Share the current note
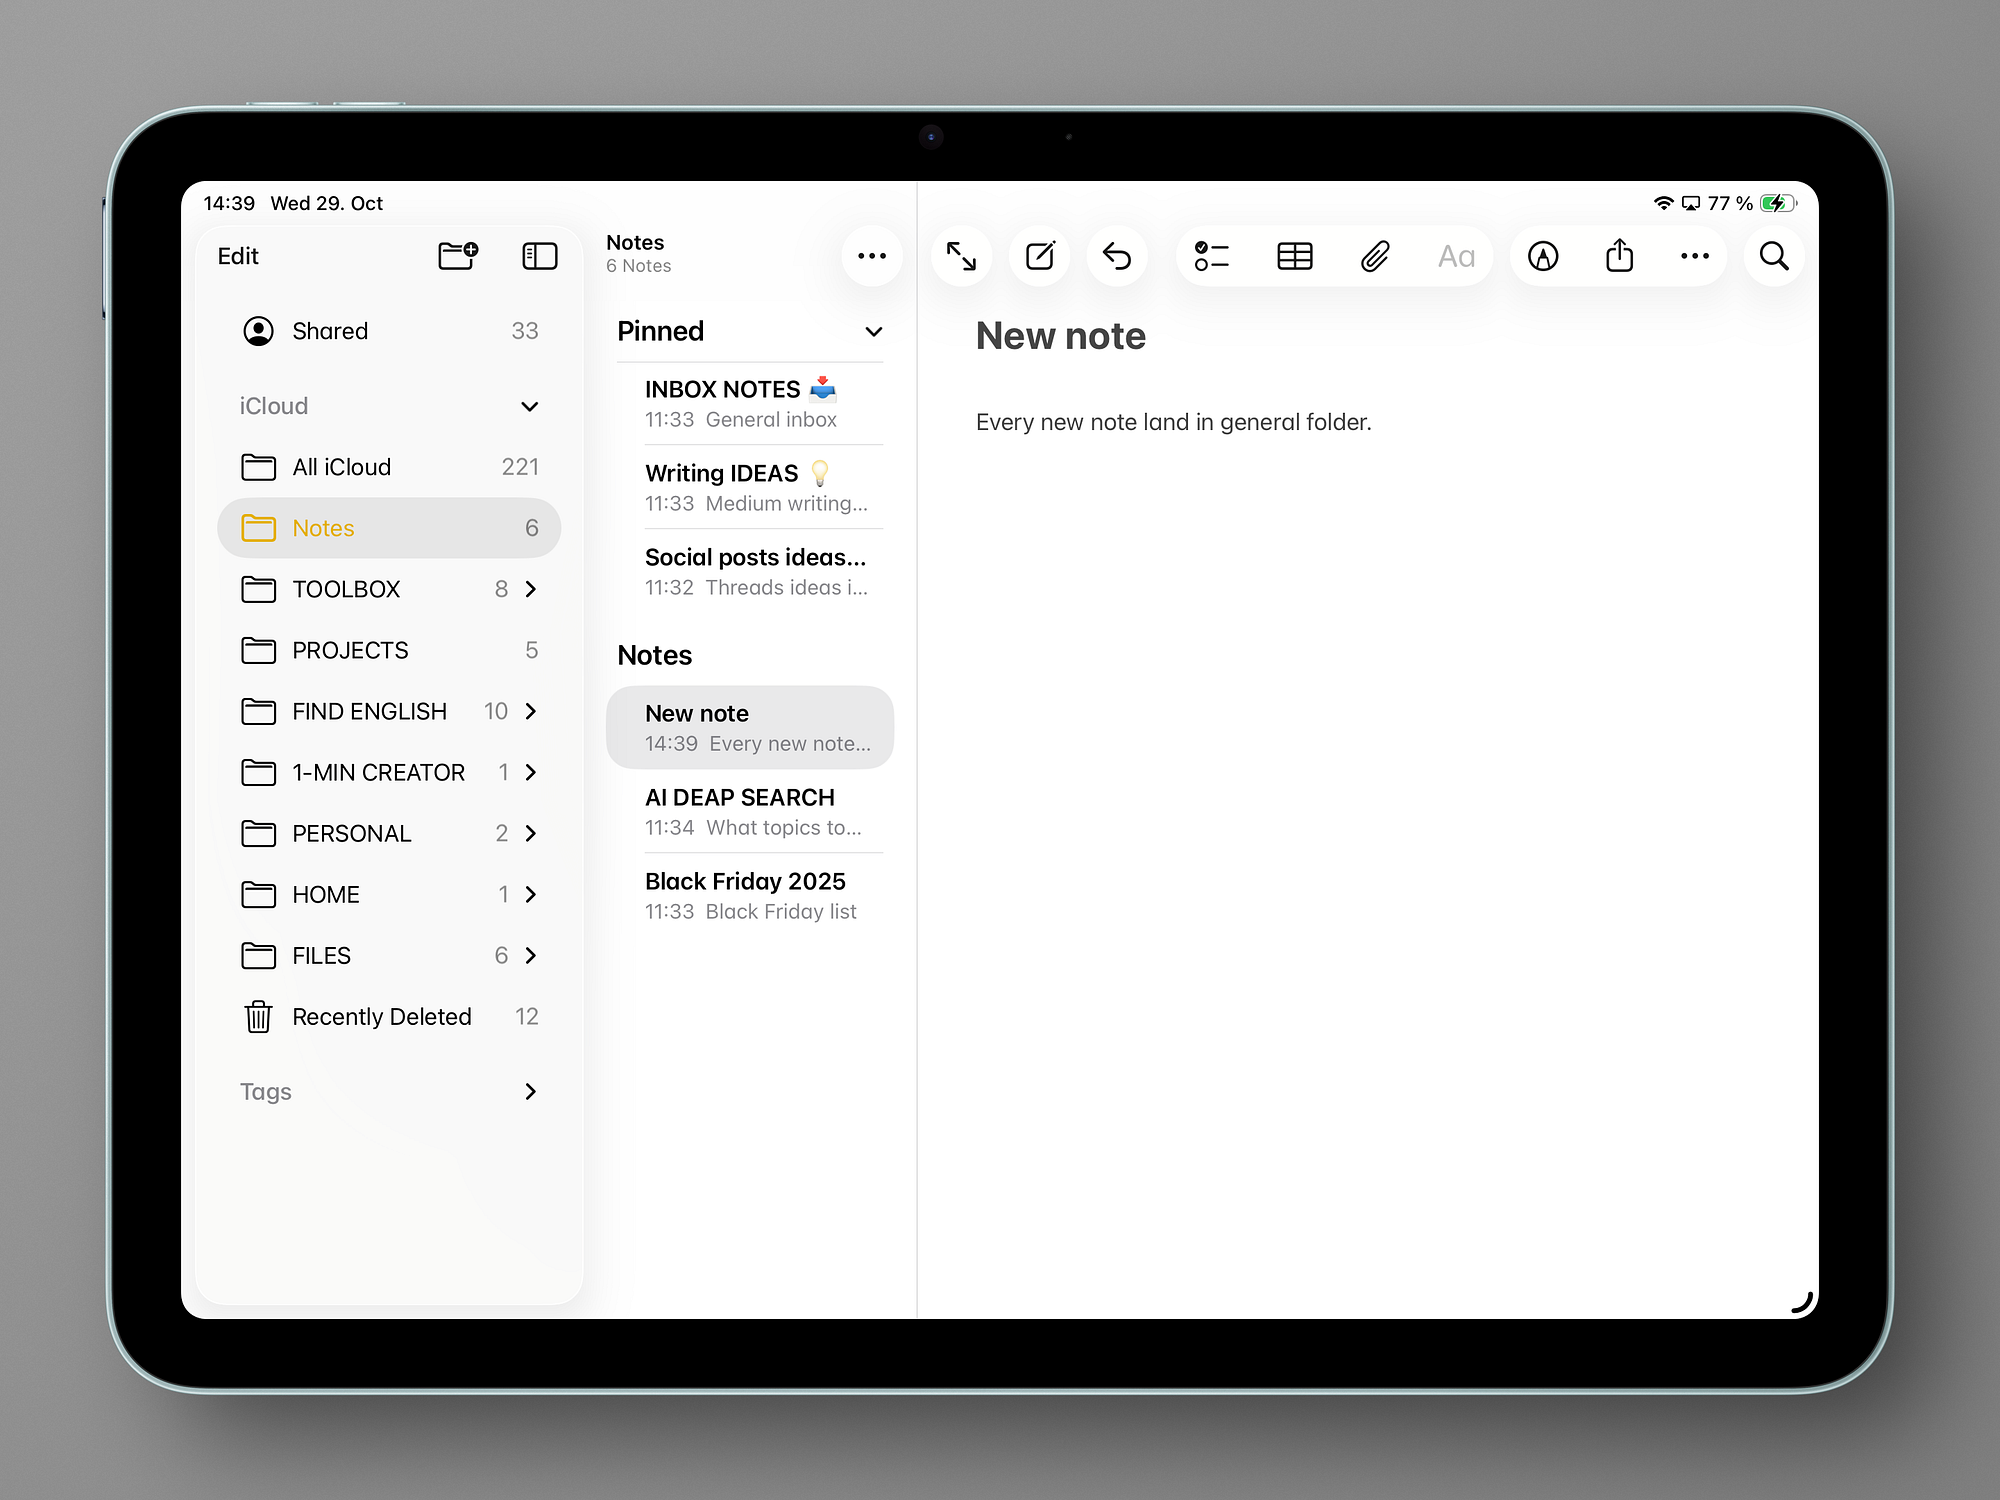This screenshot has width=2000, height=1500. click(1619, 256)
